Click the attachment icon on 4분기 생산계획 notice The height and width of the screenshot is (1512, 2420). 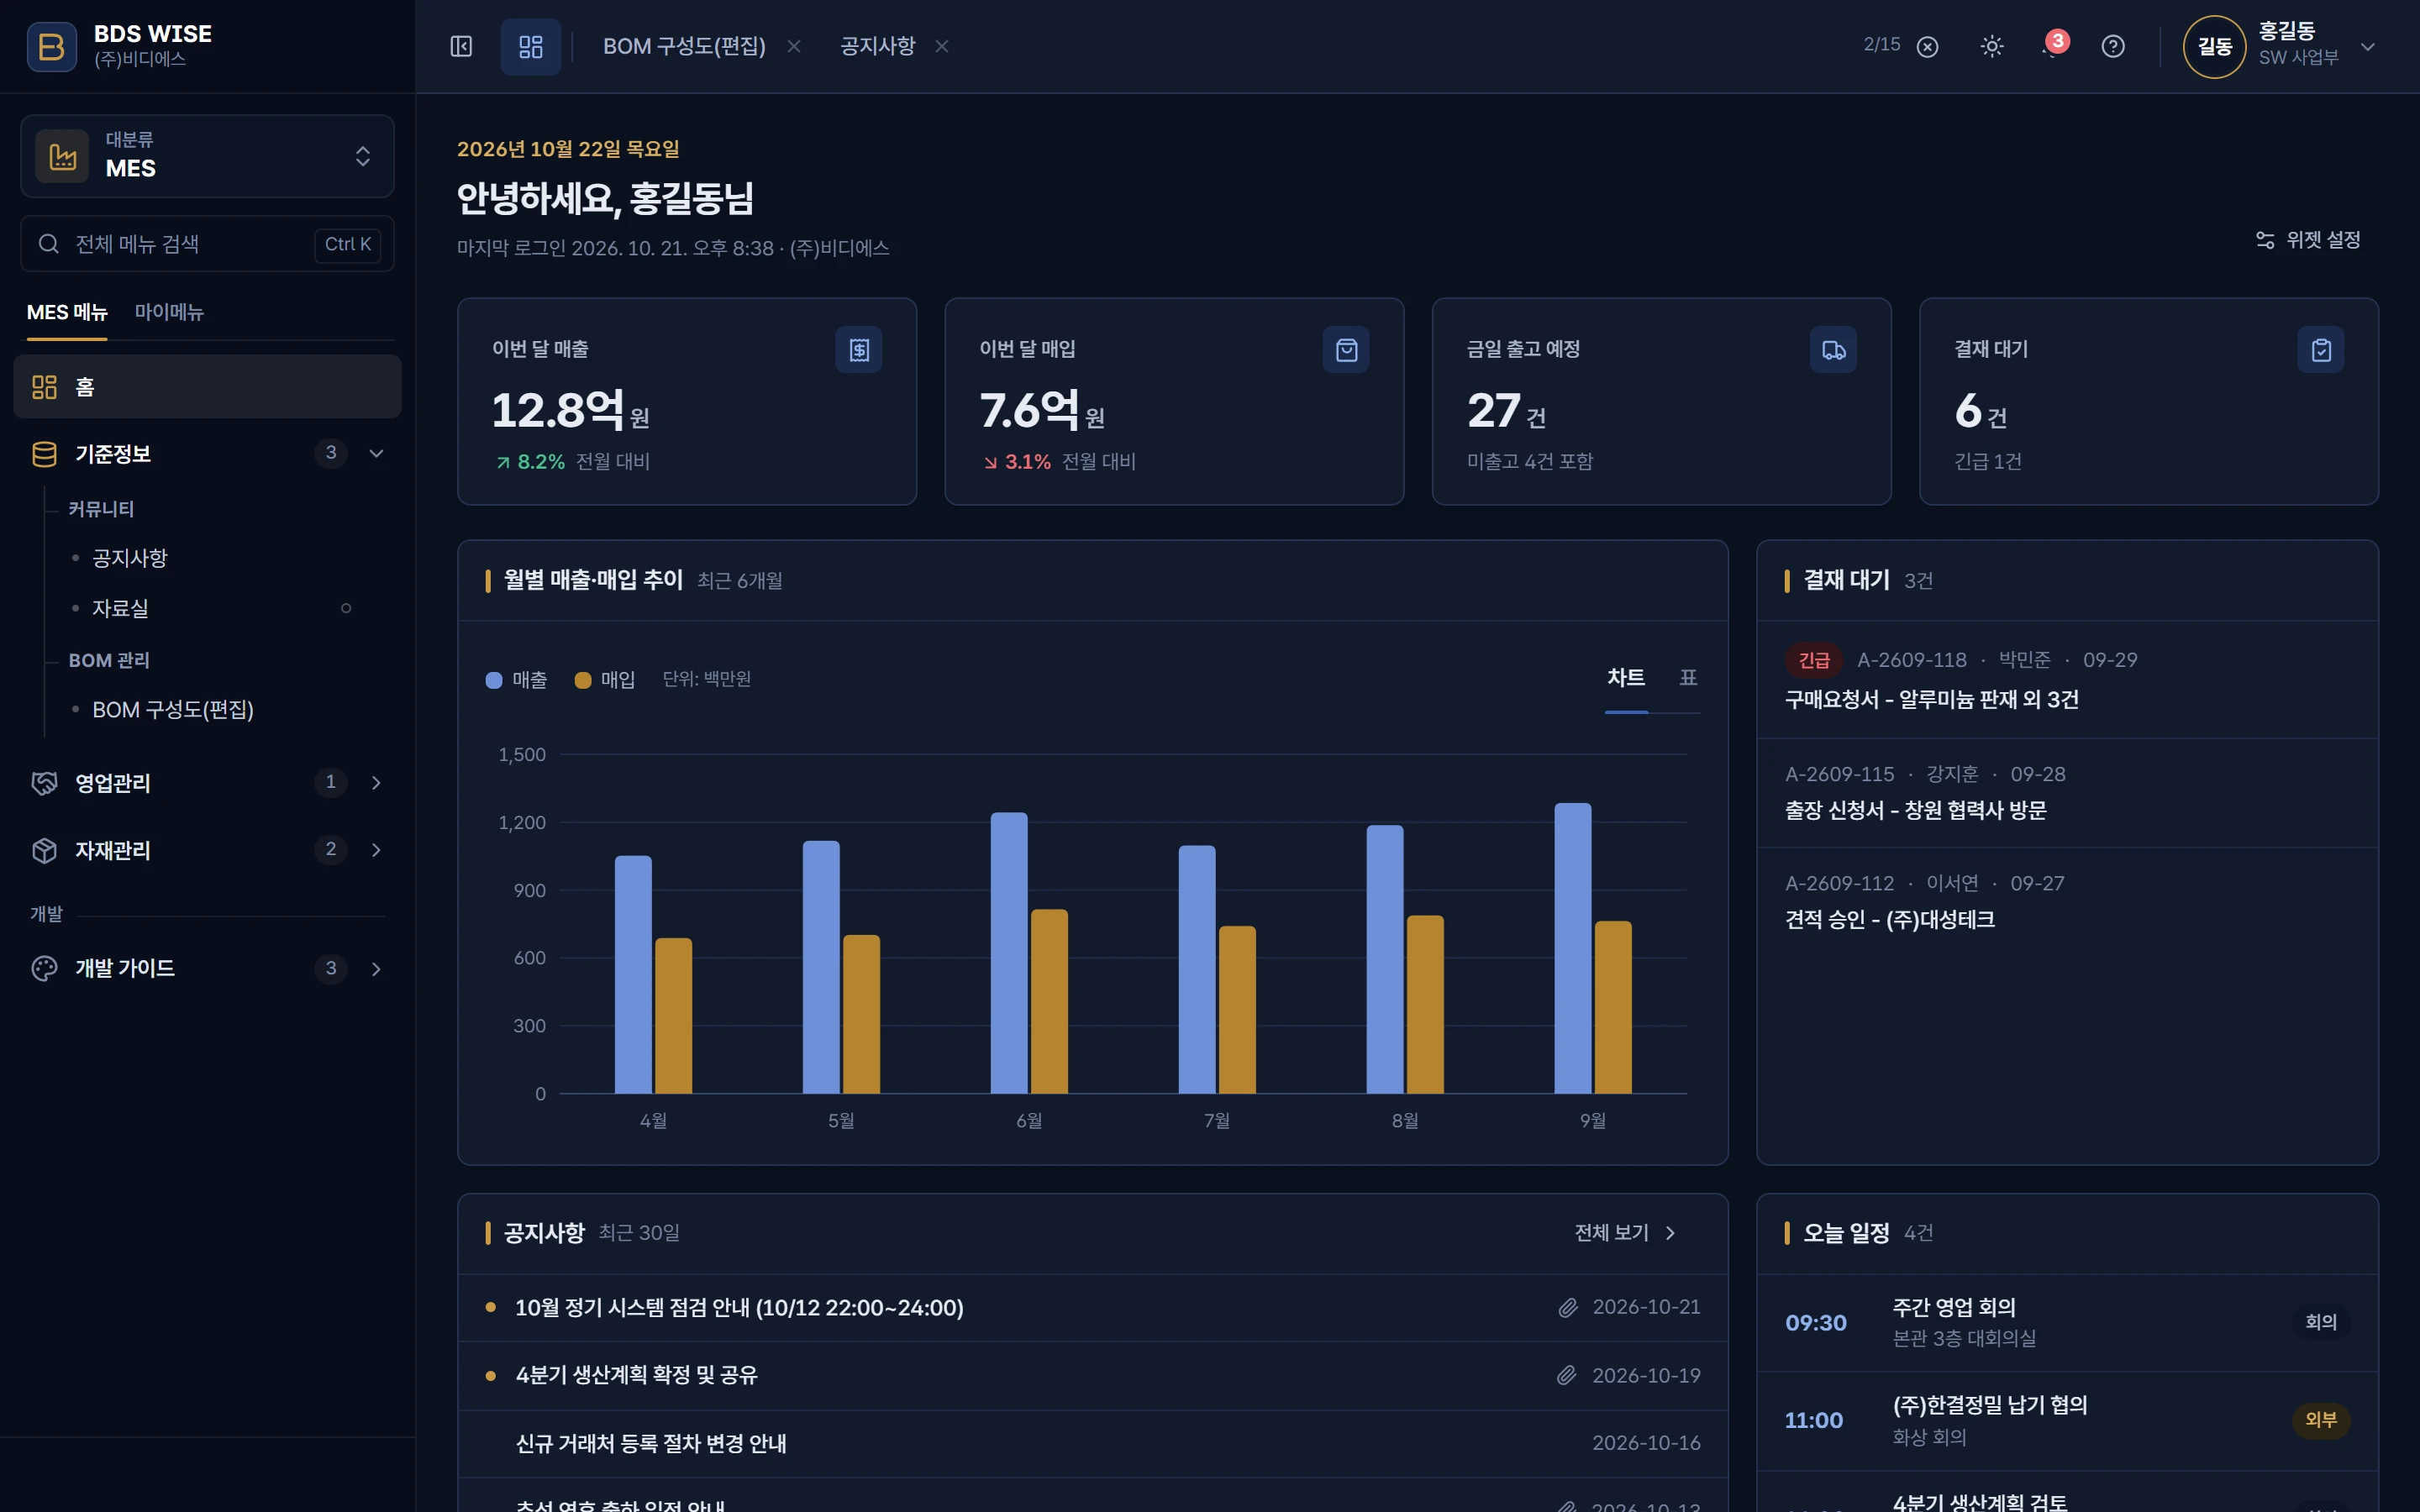(1566, 1375)
